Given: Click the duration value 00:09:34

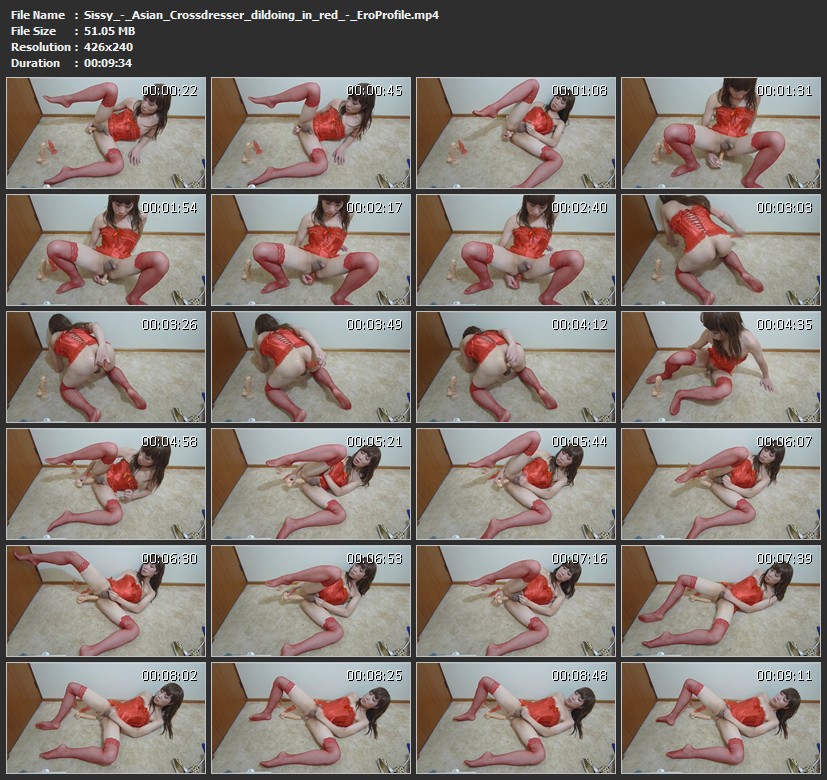Looking at the screenshot, I should pyautogui.click(x=108, y=63).
